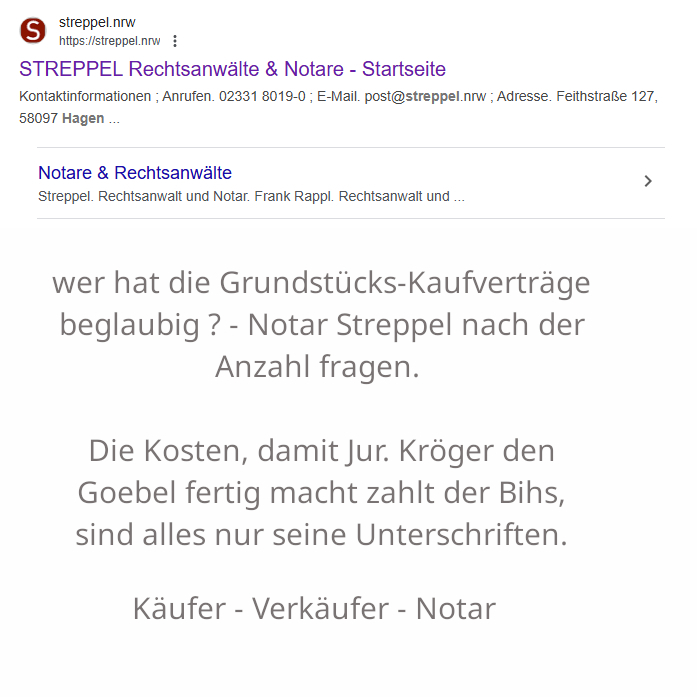
Task: Click the red Streppel S favicon
Action: [x=33, y=30]
